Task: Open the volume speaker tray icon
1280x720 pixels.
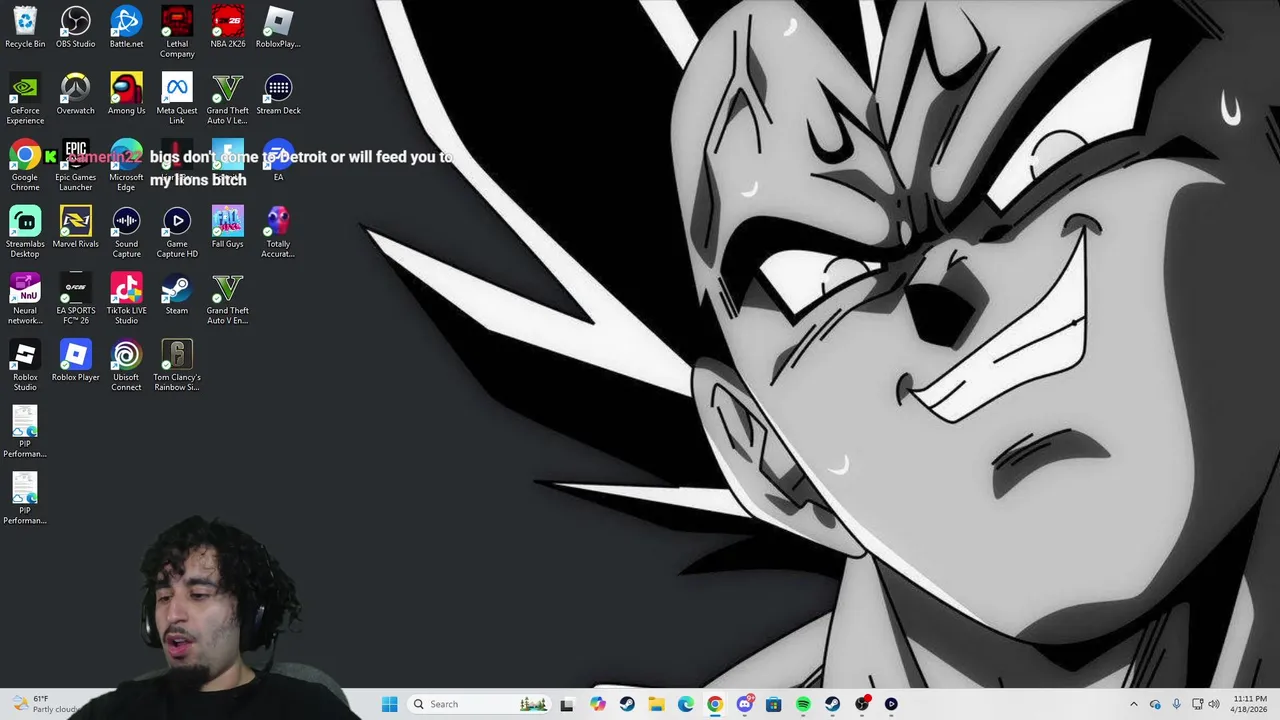Action: (x=1214, y=704)
